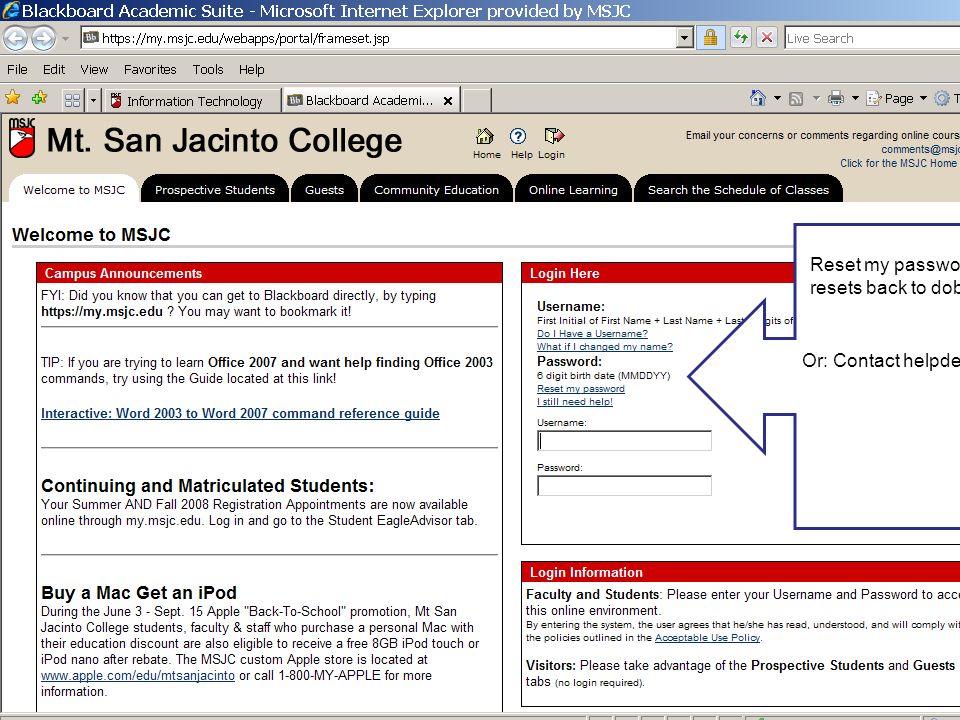Open Word 2003 to 2007 reference guide link
960x720 pixels.
(x=240, y=413)
